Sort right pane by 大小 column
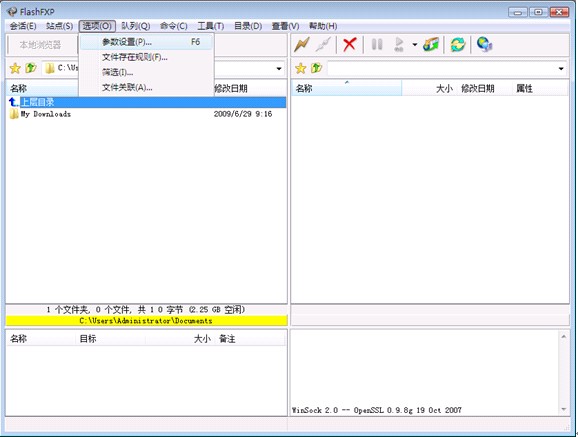 pyautogui.click(x=429, y=89)
